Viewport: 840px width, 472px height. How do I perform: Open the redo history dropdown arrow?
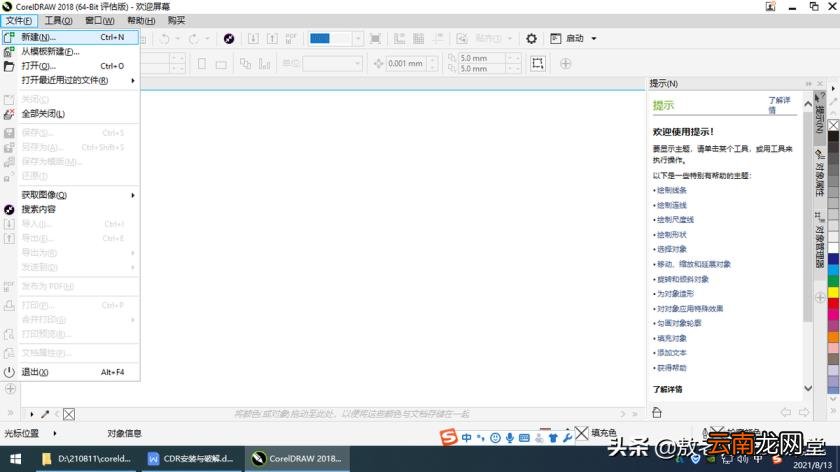[x=207, y=39]
